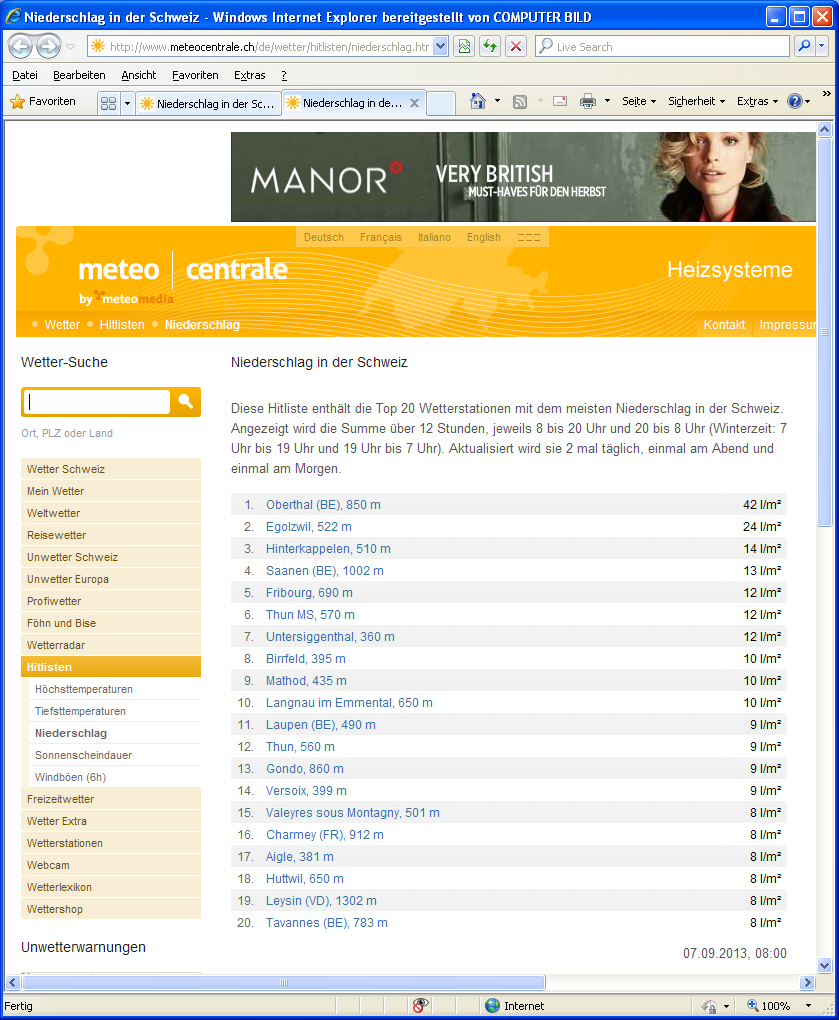The height and width of the screenshot is (1020, 839).
Task: Open the Seite command bar menu
Action: coord(639,101)
